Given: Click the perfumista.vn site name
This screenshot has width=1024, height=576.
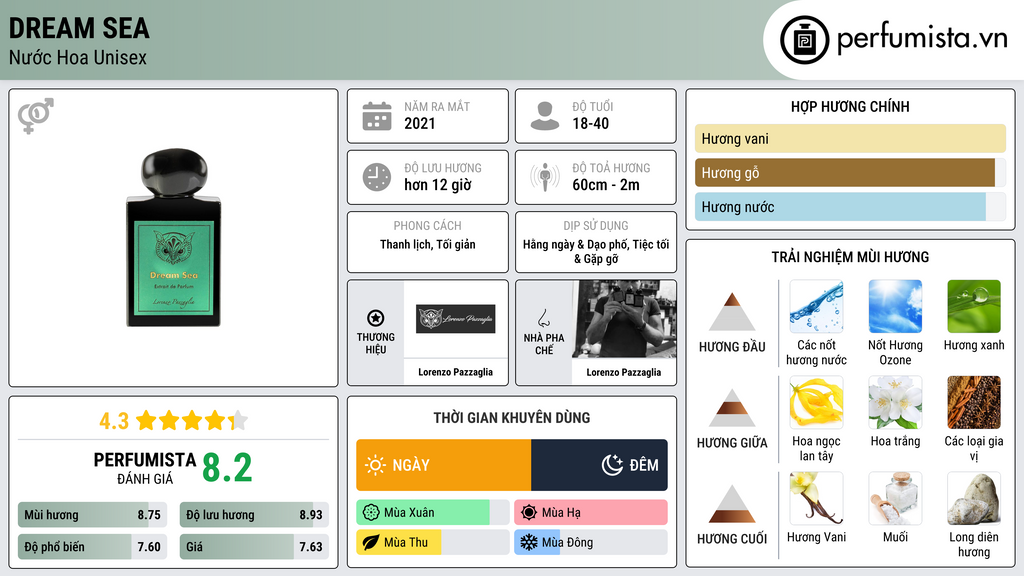Looking at the screenshot, I should tap(922, 39).
